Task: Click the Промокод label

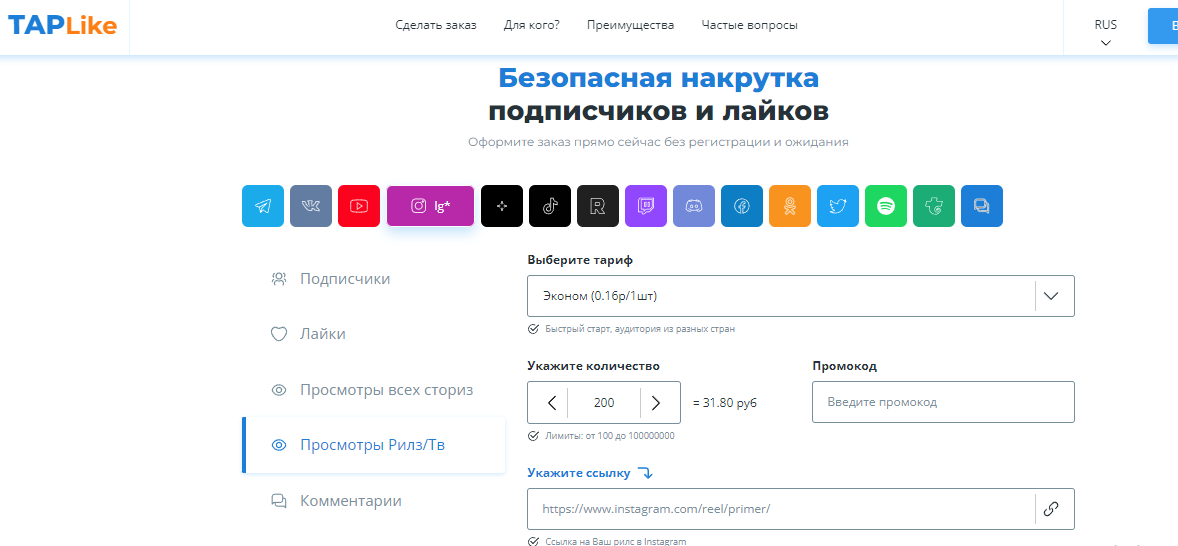Action: [844, 367]
